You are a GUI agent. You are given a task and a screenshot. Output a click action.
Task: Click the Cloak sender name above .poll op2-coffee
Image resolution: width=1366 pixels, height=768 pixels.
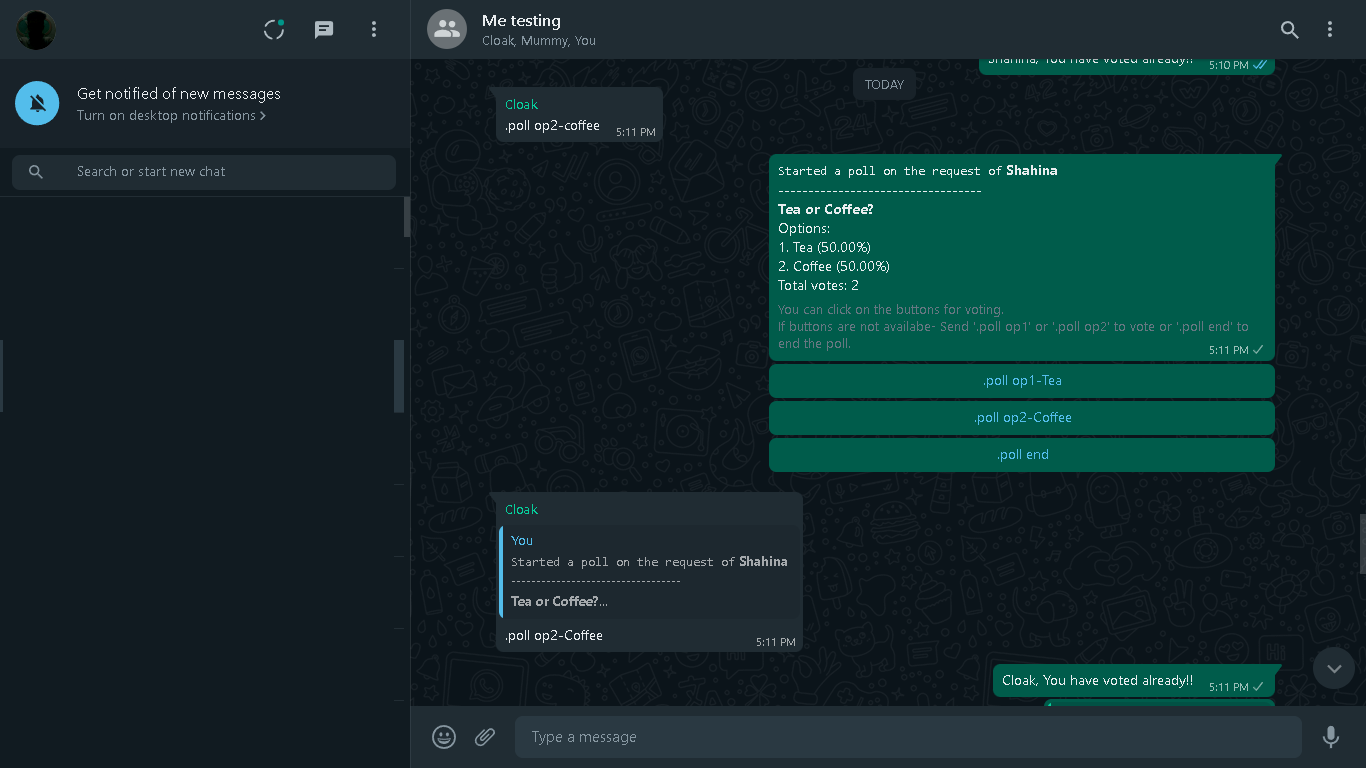pos(521,105)
